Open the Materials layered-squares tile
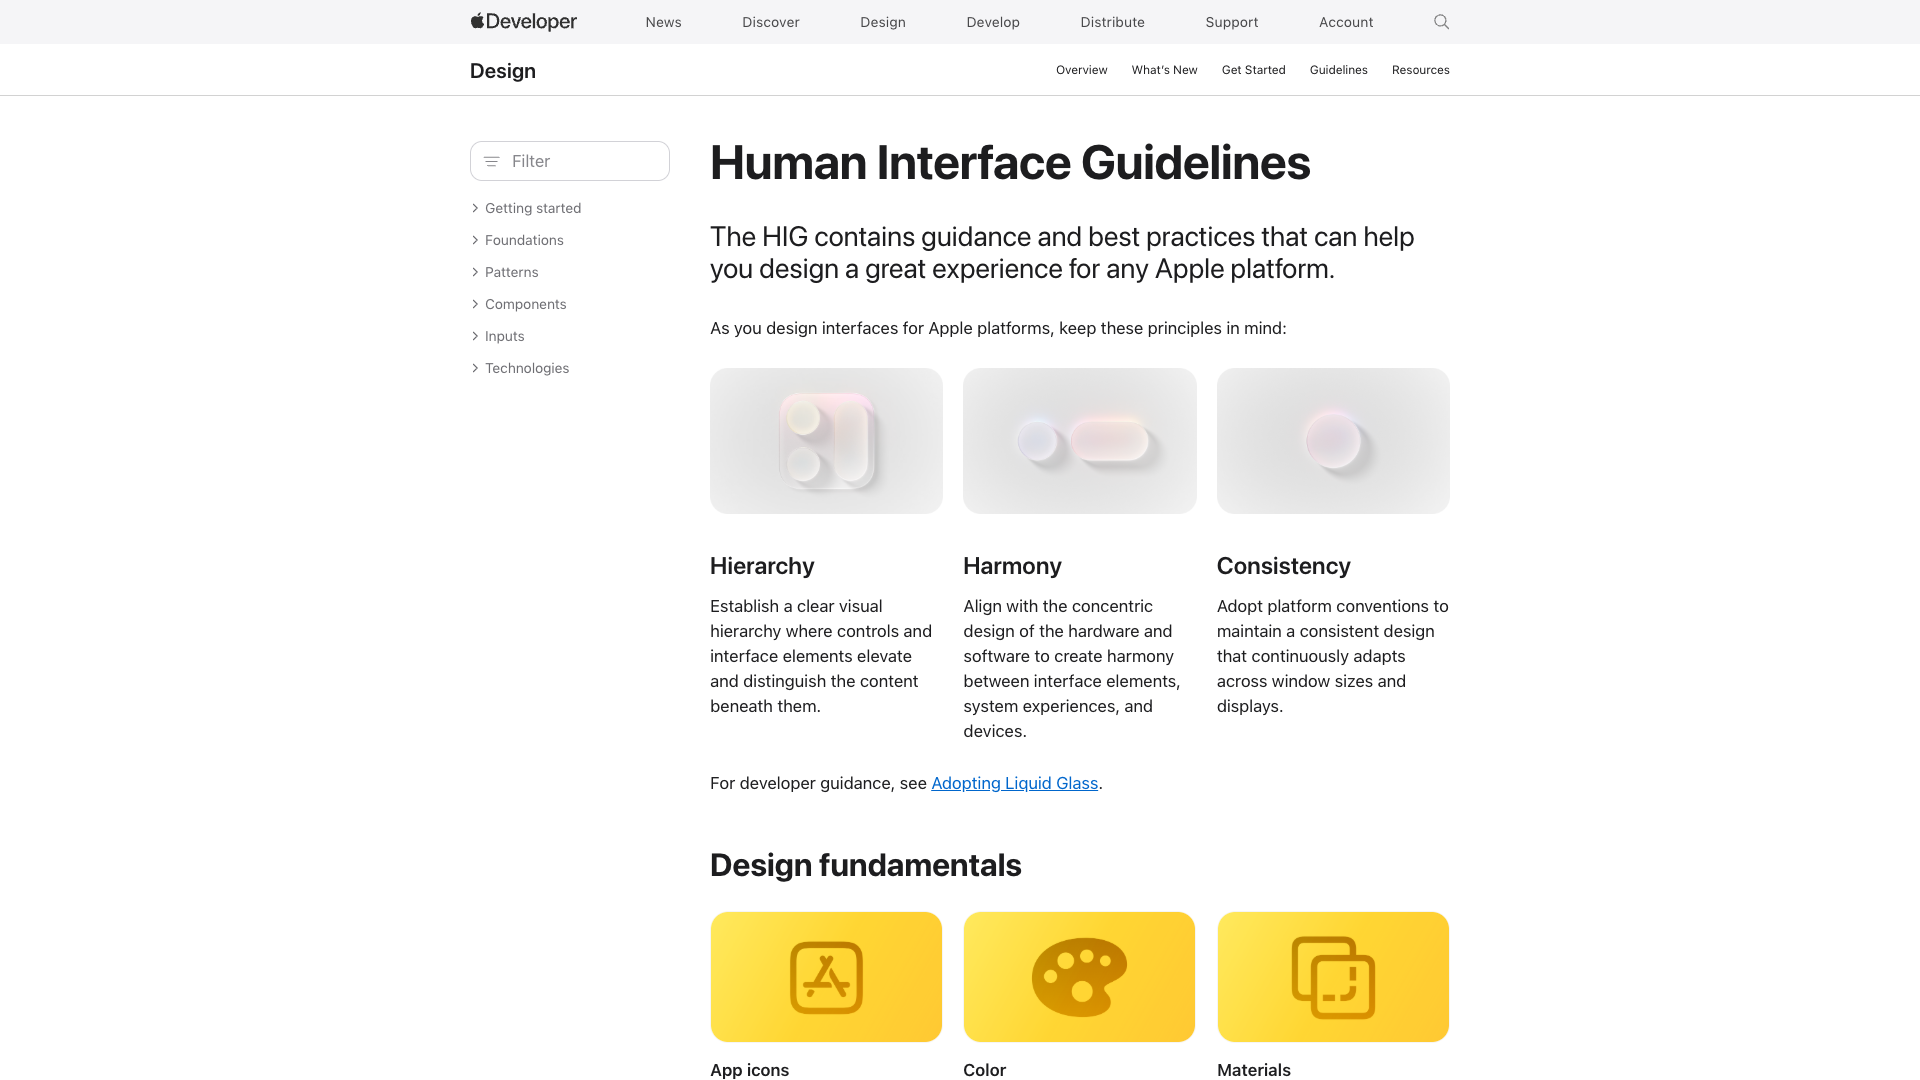 click(x=1333, y=977)
